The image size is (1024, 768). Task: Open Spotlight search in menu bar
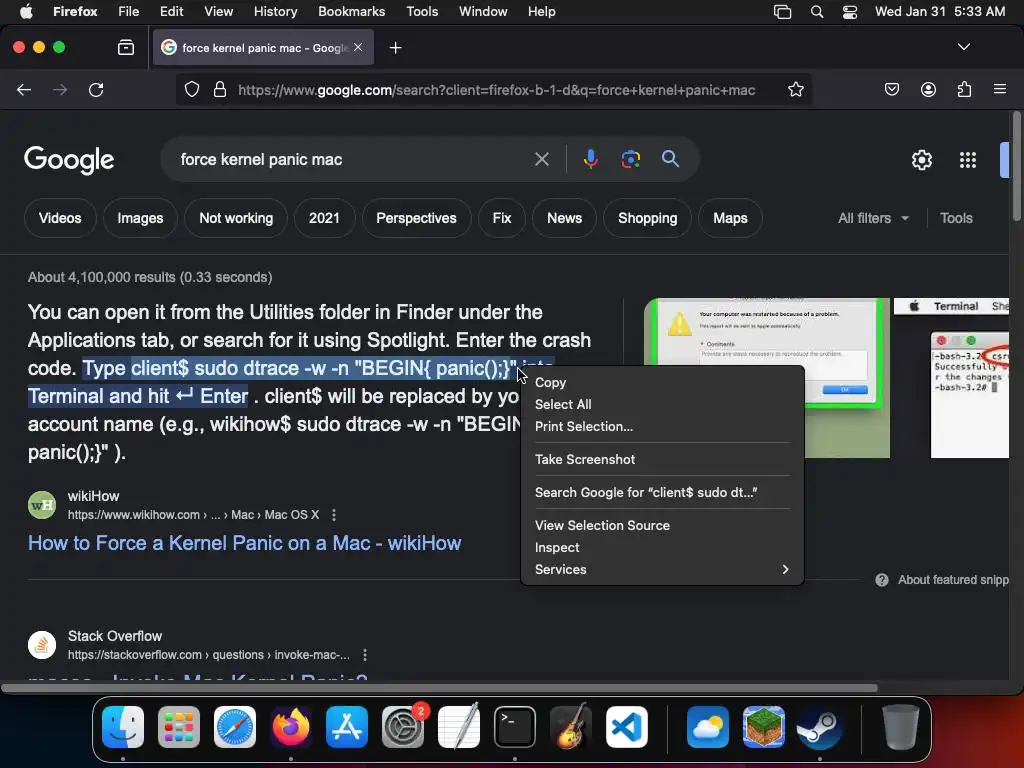point(816,11)
